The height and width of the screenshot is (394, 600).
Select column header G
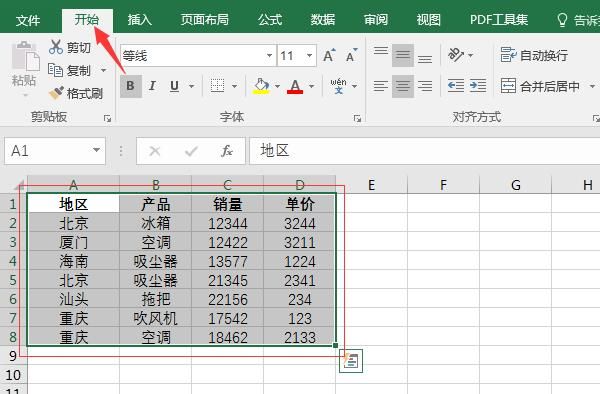pyautogui.click(x=515, y=185)
